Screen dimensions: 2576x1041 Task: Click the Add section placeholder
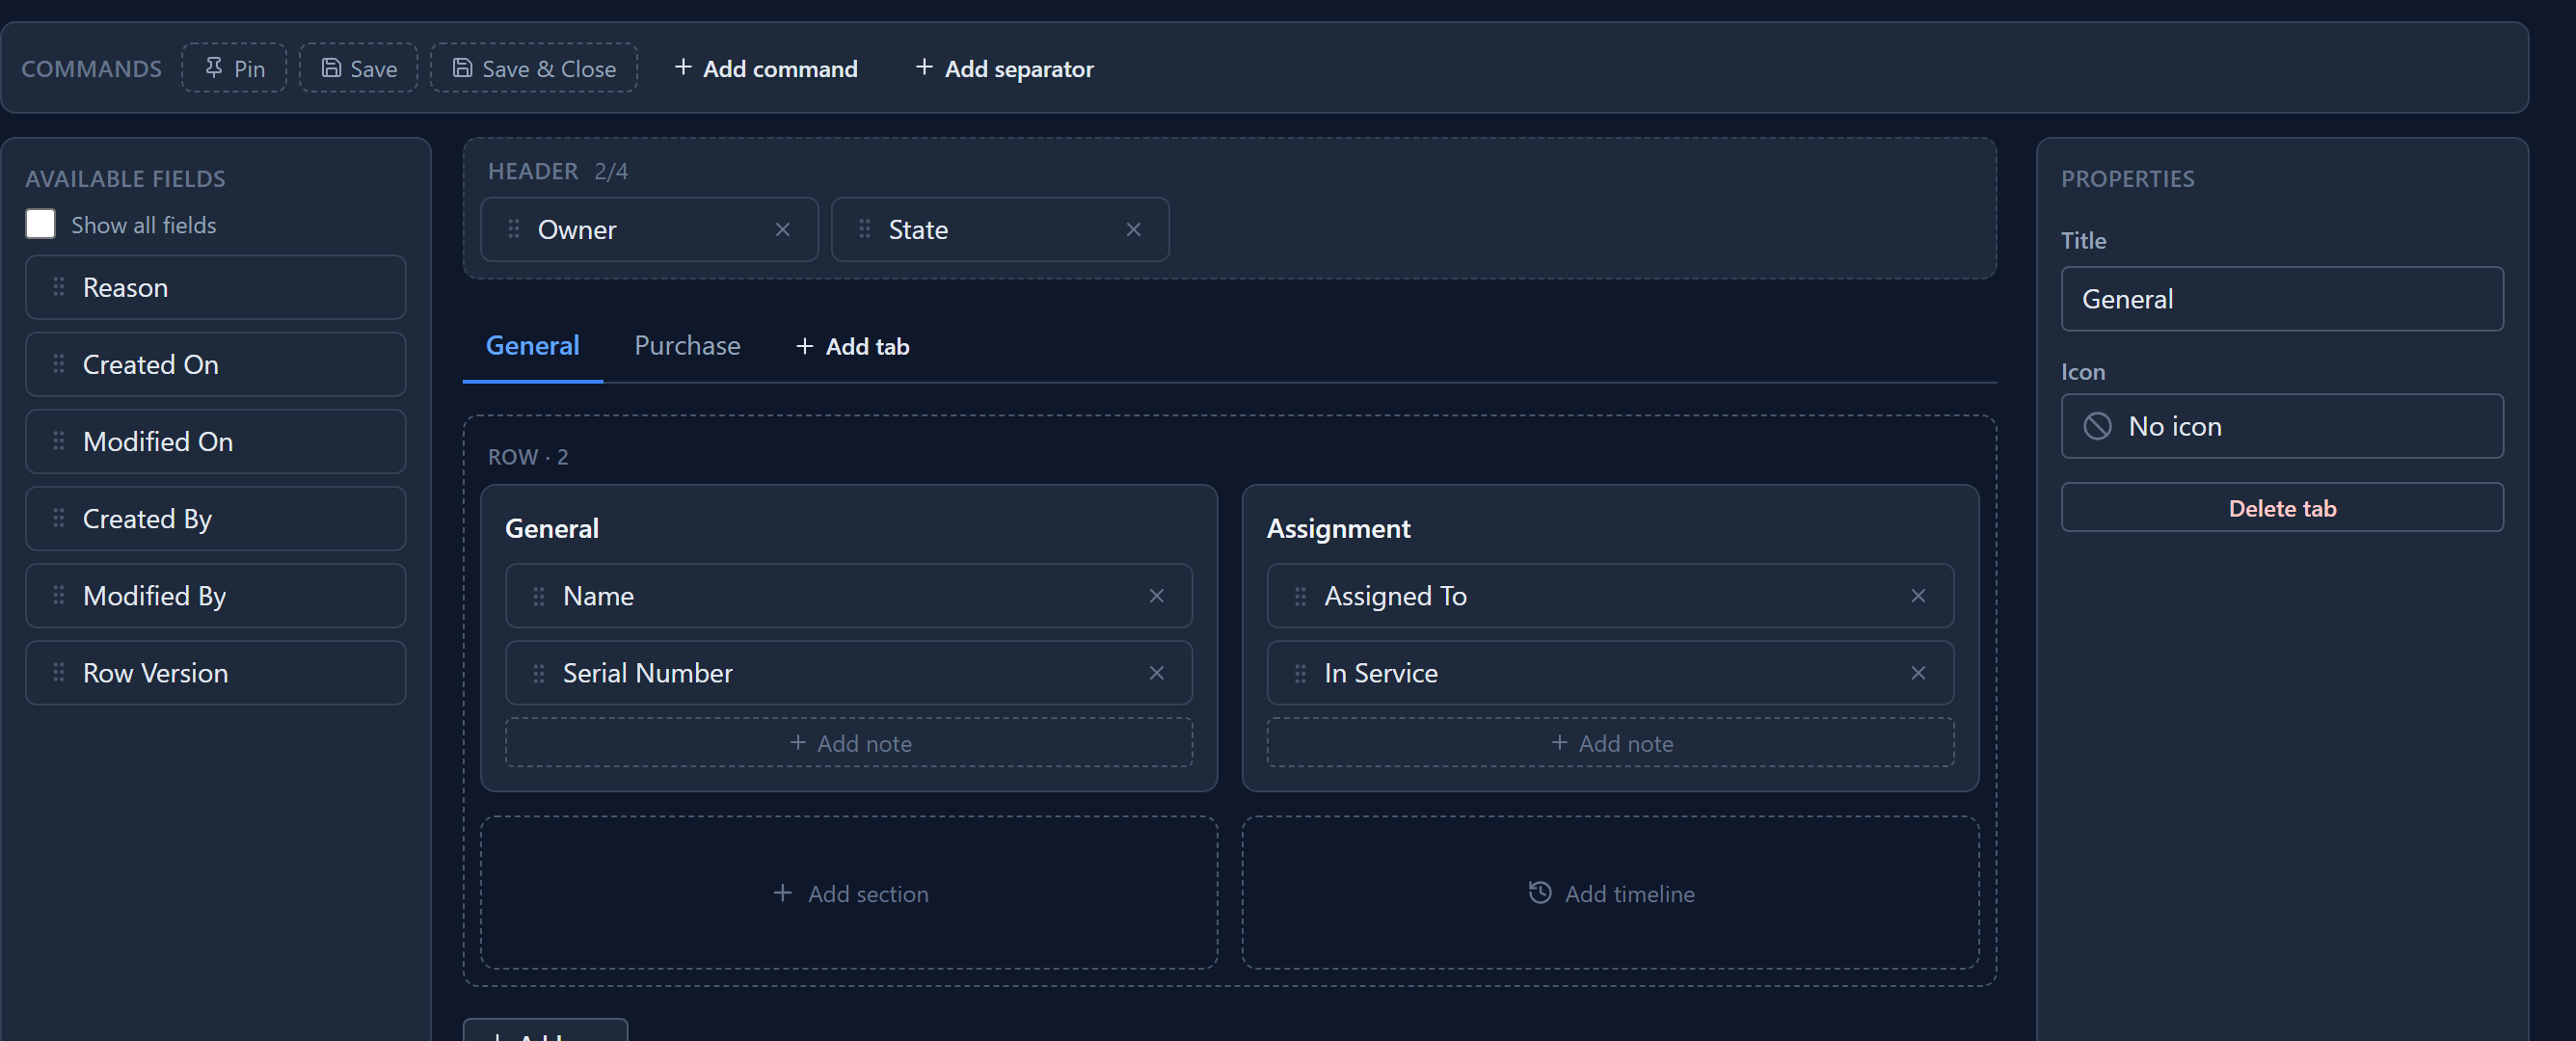[849, 893]
